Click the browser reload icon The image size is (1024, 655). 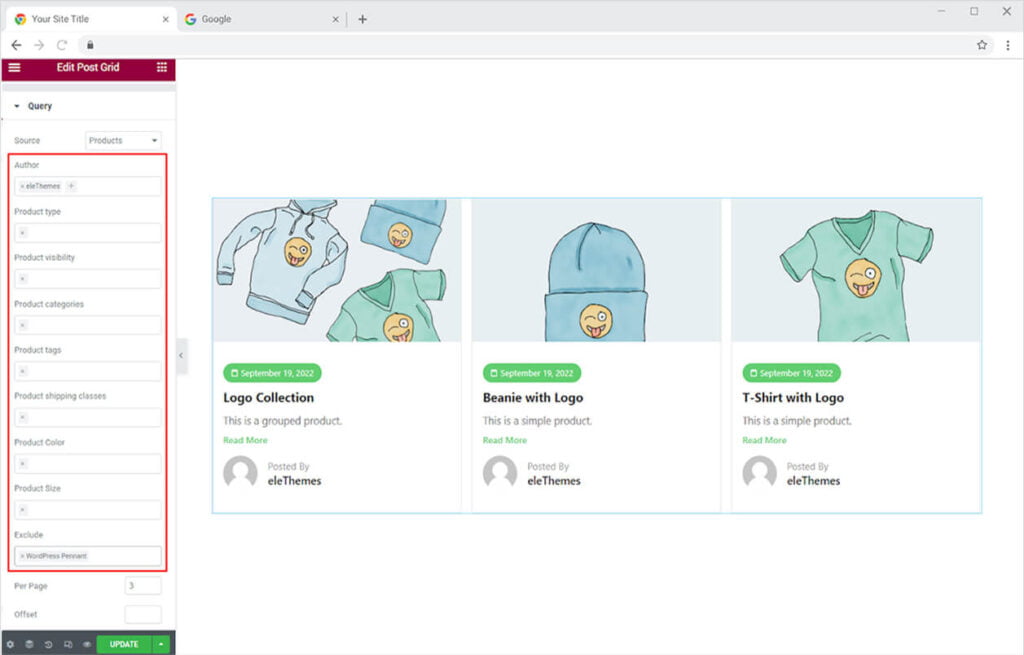[x=62, y=45]
